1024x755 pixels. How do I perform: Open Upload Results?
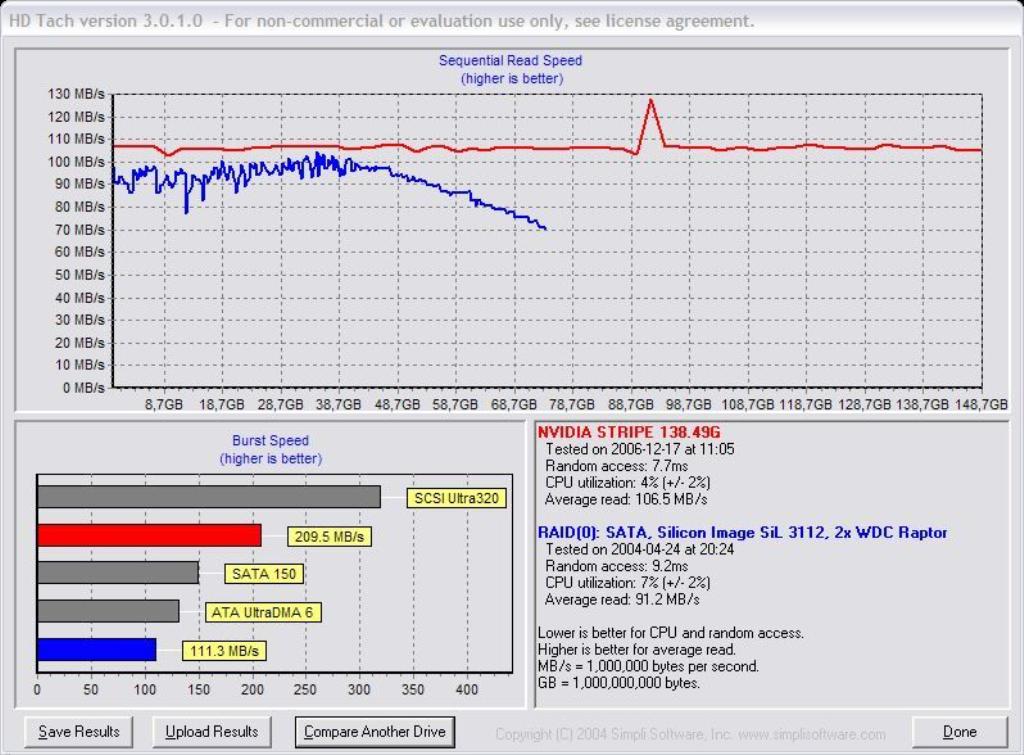point(212,731)
